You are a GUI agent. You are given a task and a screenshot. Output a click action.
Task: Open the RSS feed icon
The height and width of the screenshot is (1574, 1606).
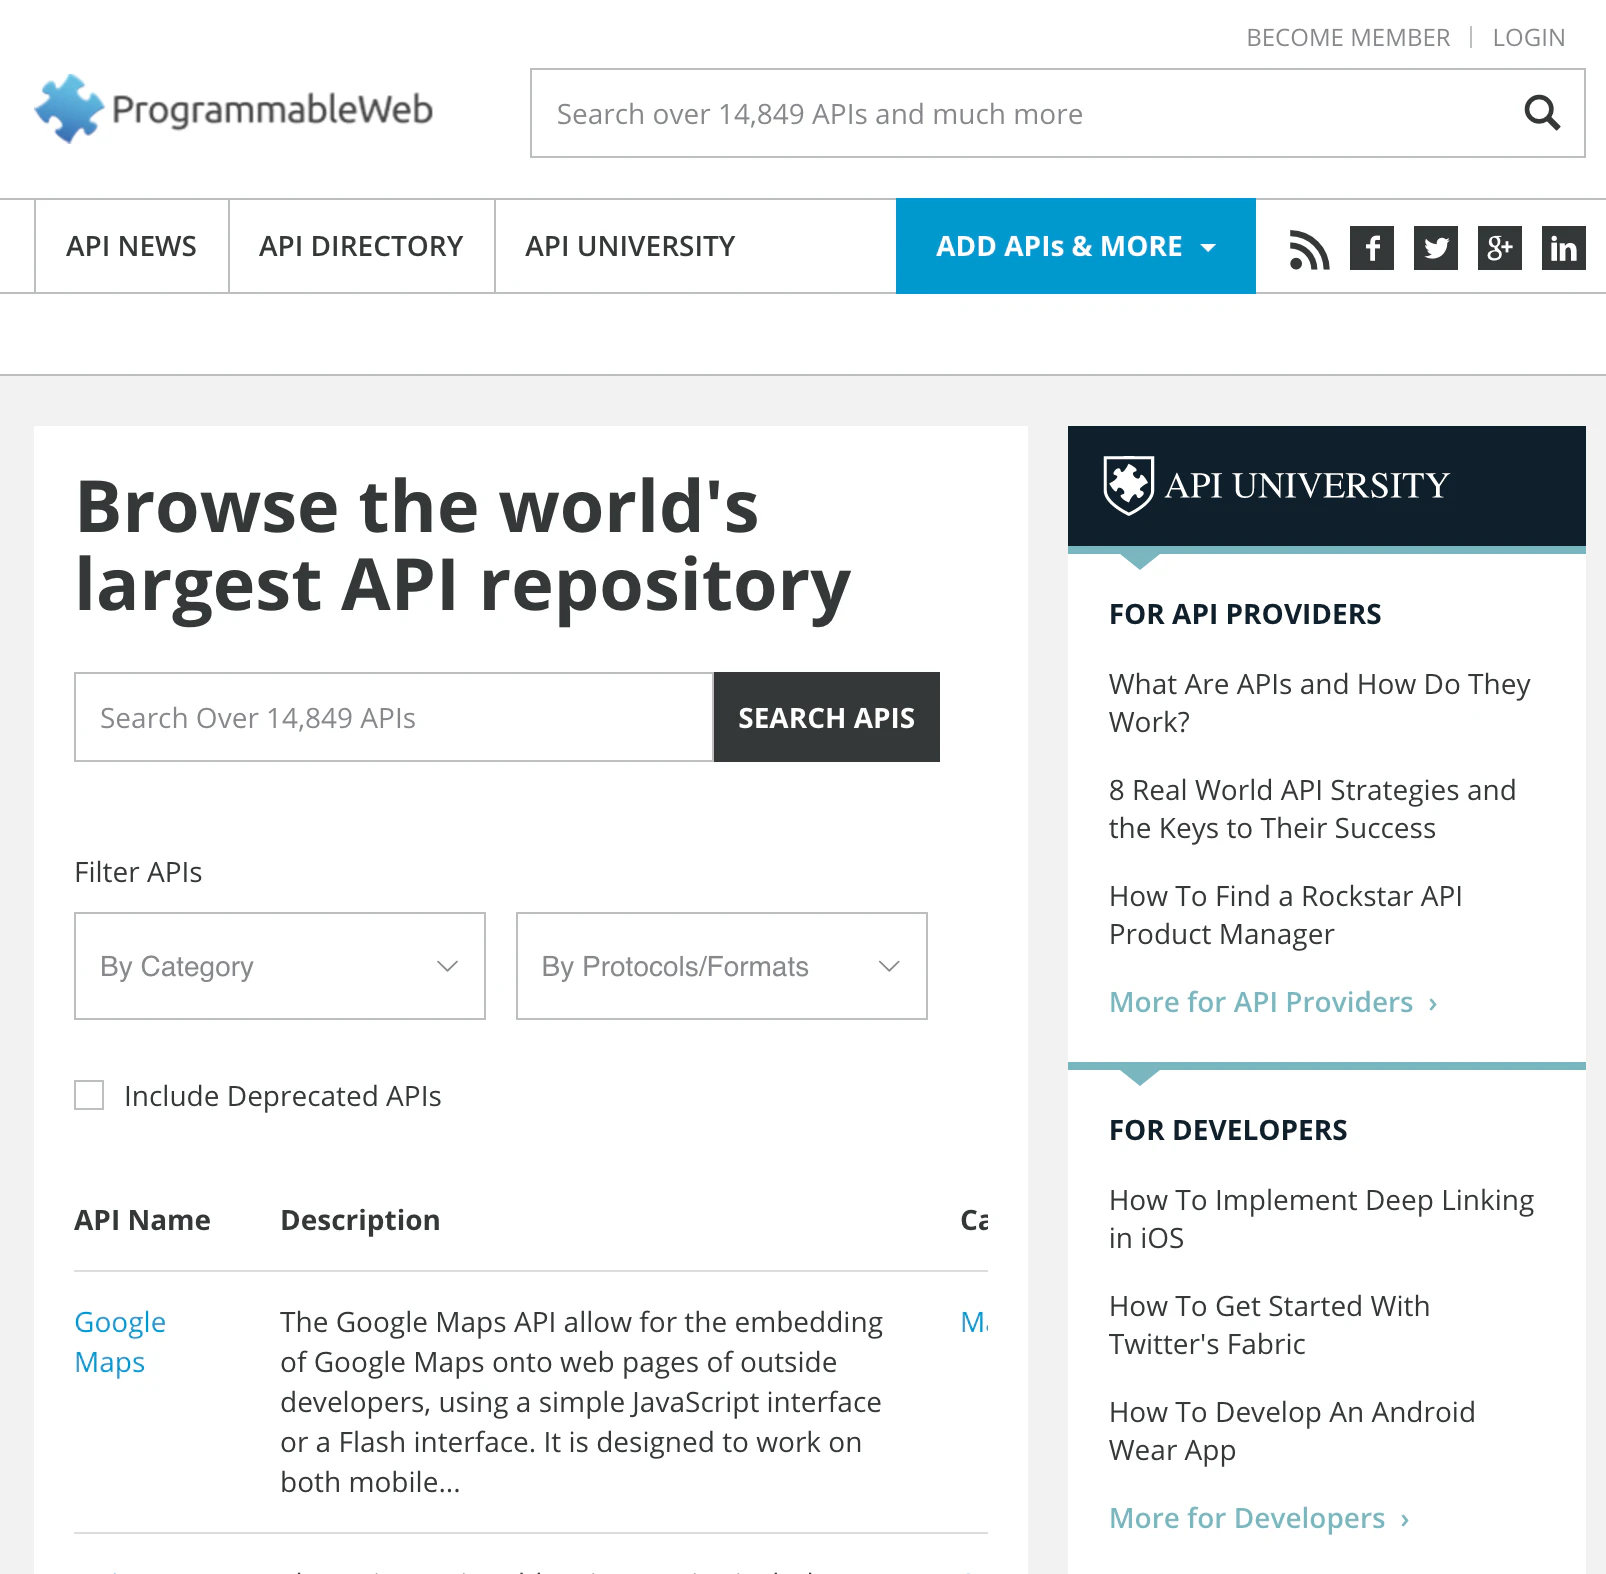point(1307,247)
